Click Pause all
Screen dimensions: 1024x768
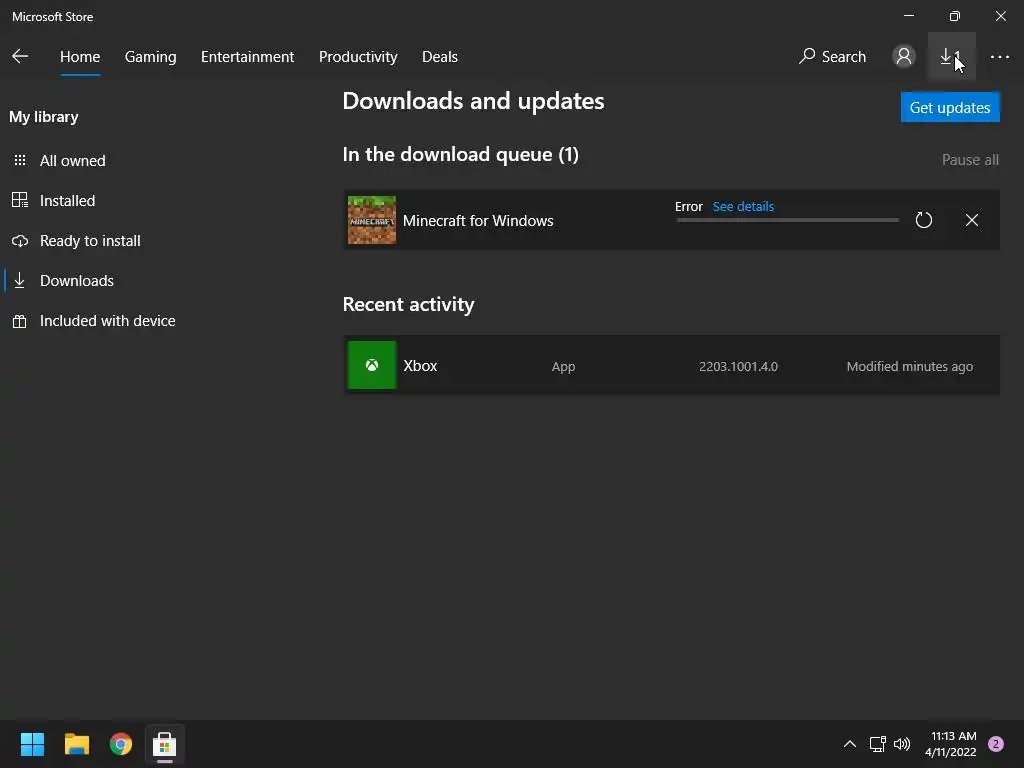tap(970, 160)
